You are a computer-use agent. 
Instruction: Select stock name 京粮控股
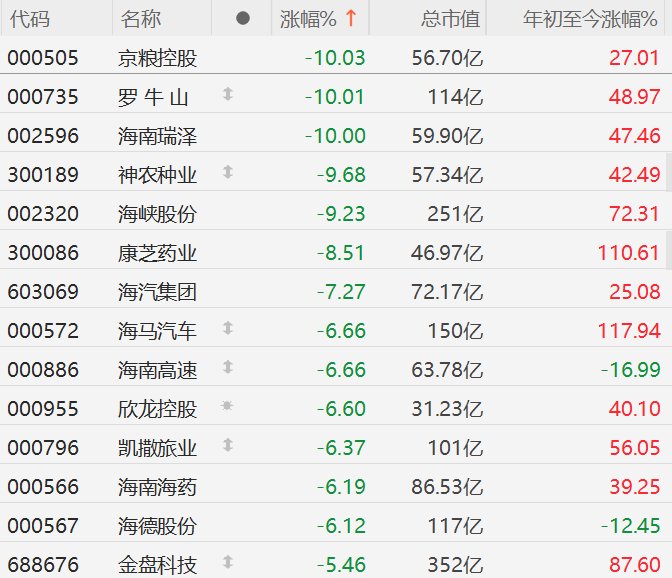[157, 58]
